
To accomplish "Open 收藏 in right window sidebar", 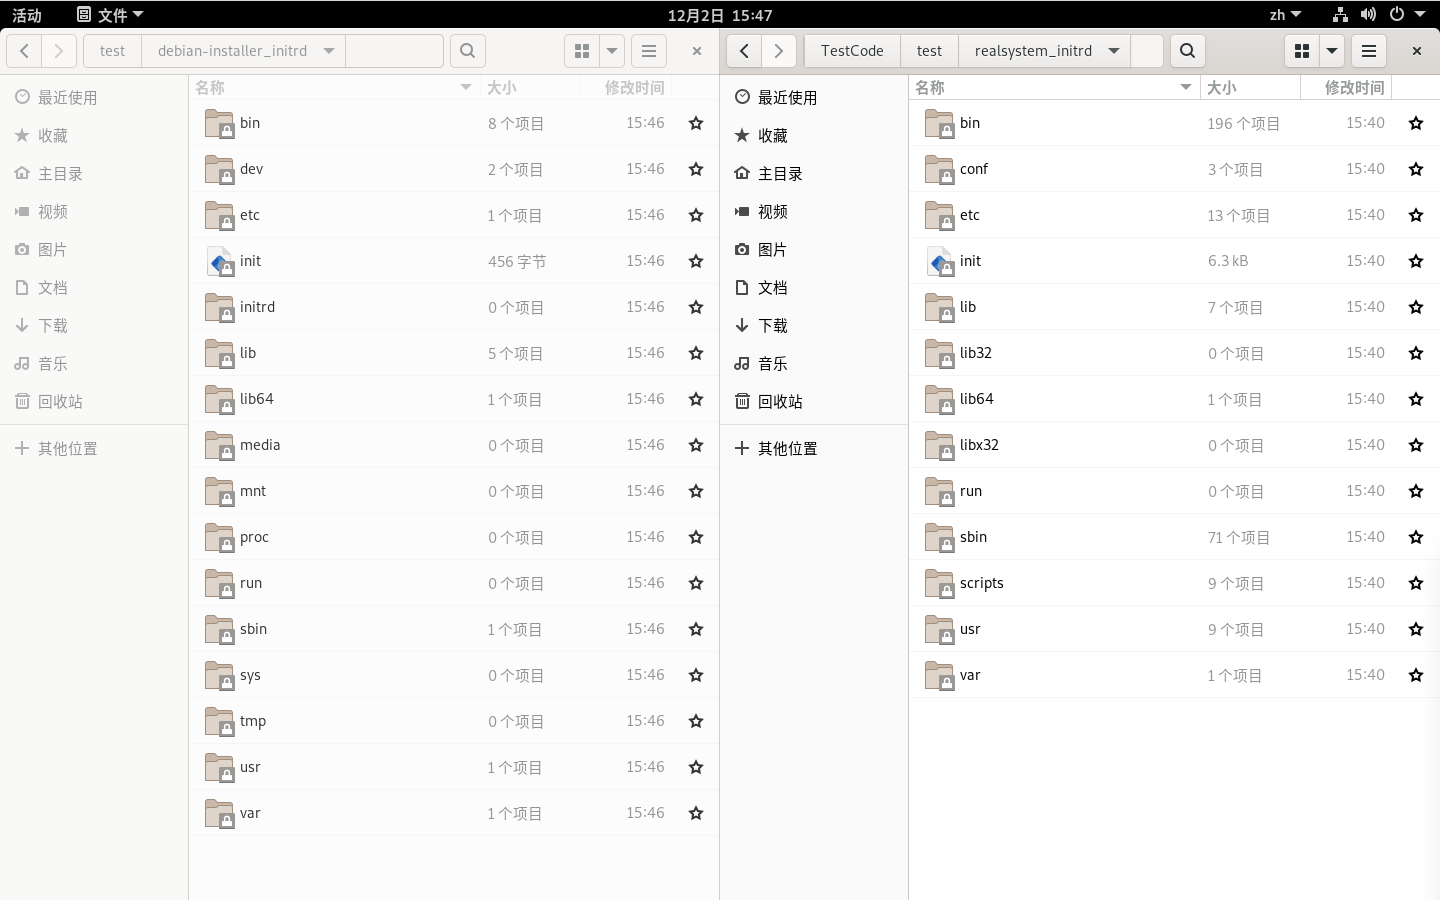I will click(x=814, y=135).
